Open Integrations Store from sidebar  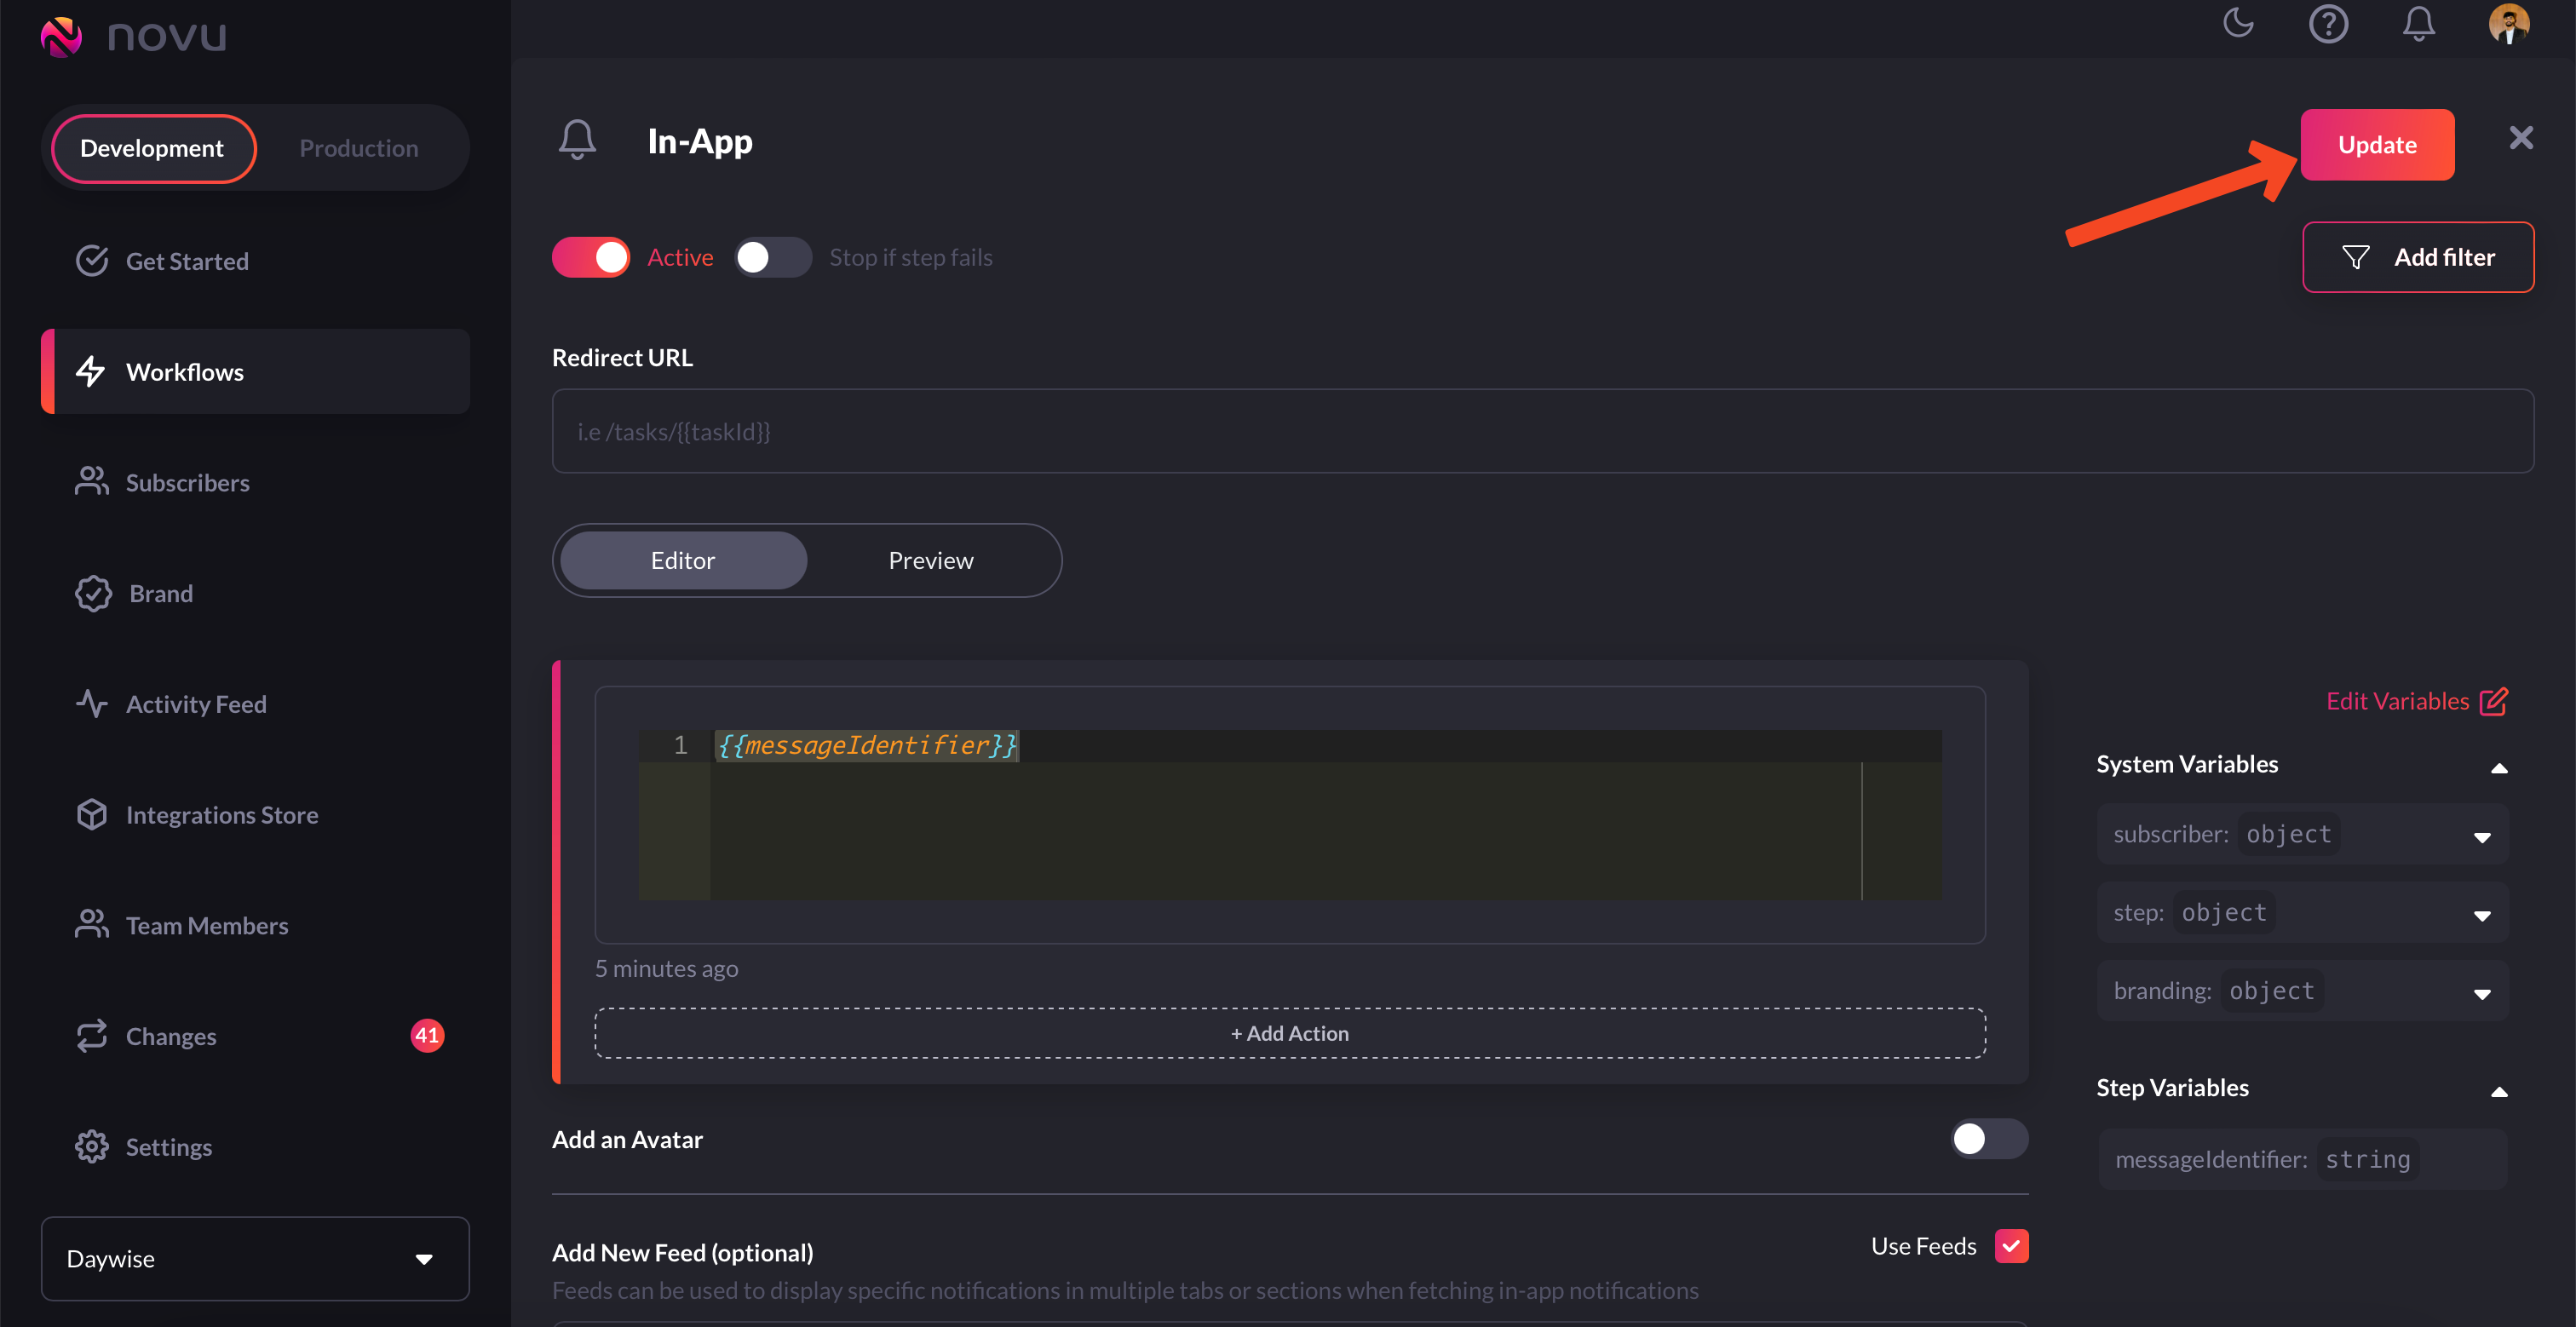(x=221, y=814)
